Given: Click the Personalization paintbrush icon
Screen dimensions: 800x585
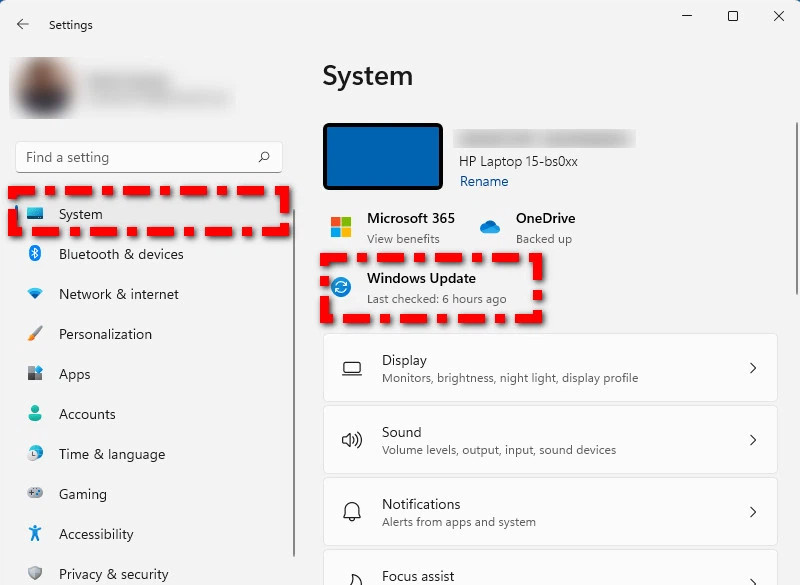Looking at the screenshot, I should click(x=35, y=334).
